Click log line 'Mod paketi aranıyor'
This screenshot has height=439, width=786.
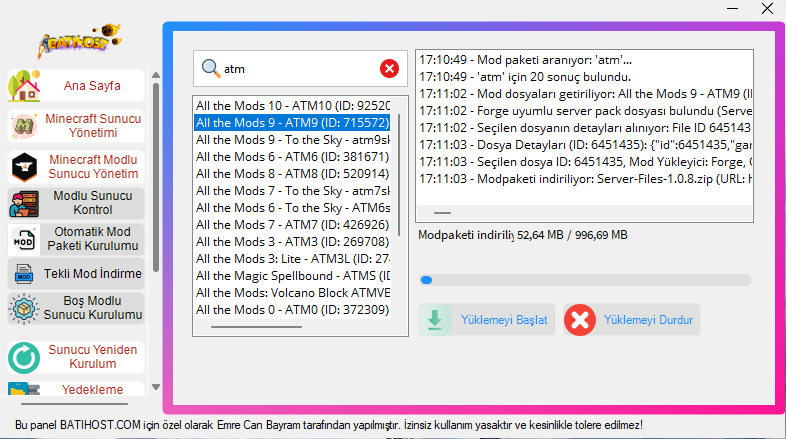pos(525,60)
